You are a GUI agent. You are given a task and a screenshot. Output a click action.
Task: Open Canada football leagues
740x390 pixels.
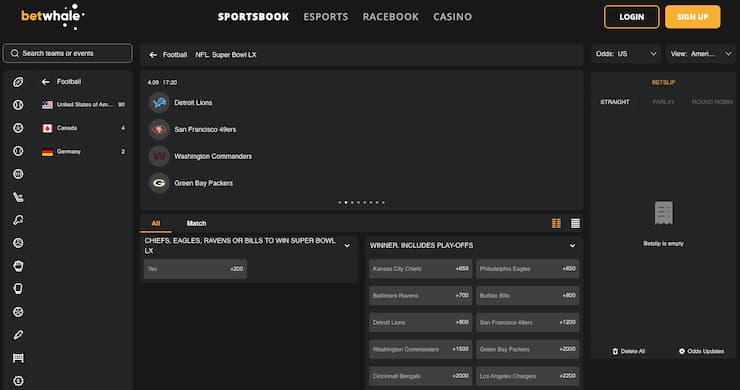(84, 128)
